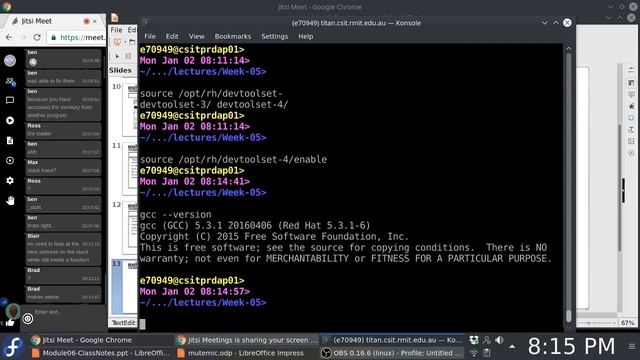This screenshot has height=360, width=640.
Task: Open Konsole File menu
Action: pos(150,36)
